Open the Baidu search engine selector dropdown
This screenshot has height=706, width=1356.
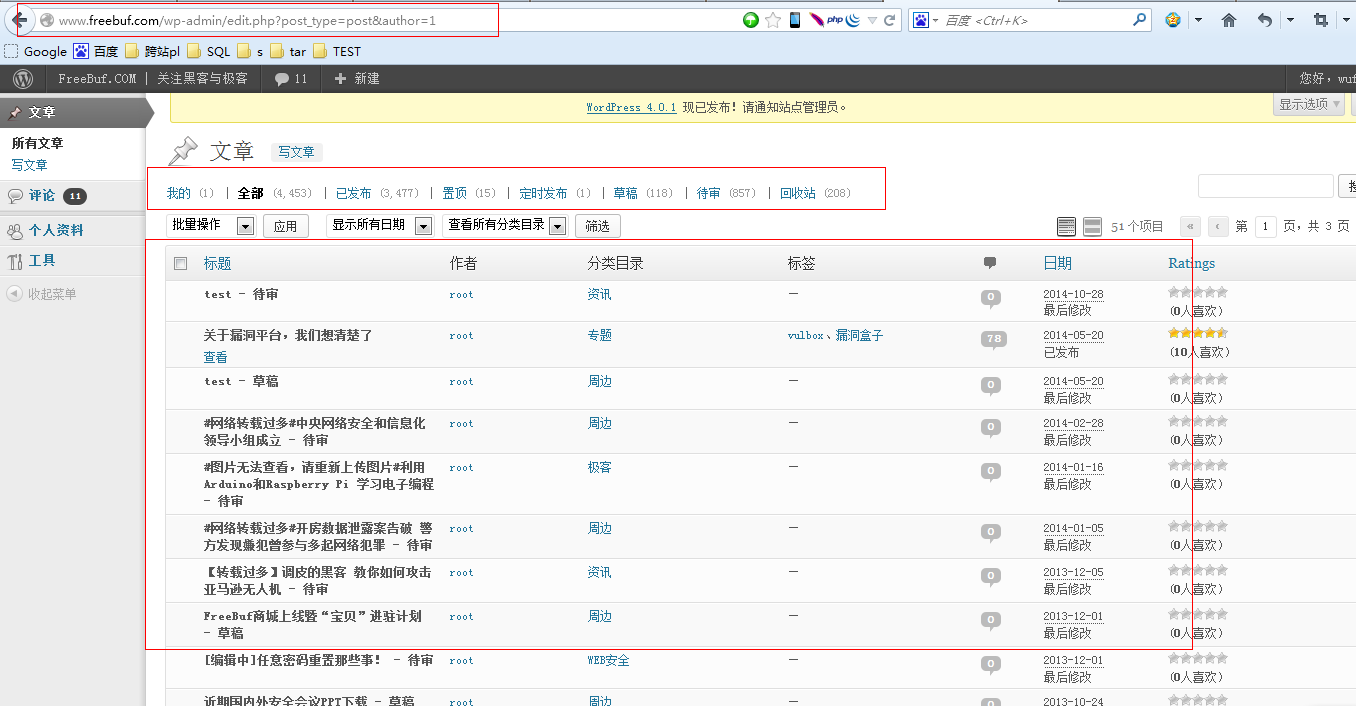point(925,20)
